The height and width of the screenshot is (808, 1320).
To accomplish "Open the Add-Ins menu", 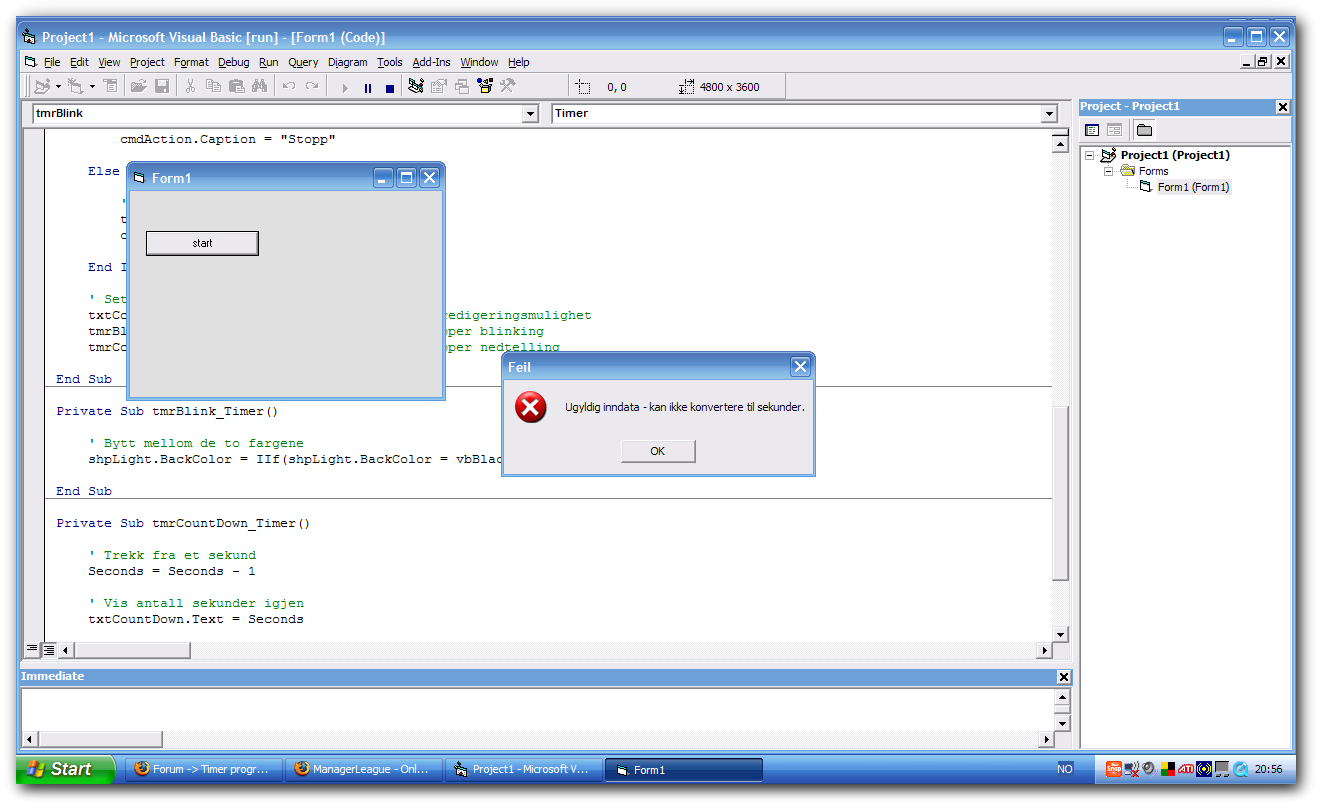I will (x=431, y=62).
